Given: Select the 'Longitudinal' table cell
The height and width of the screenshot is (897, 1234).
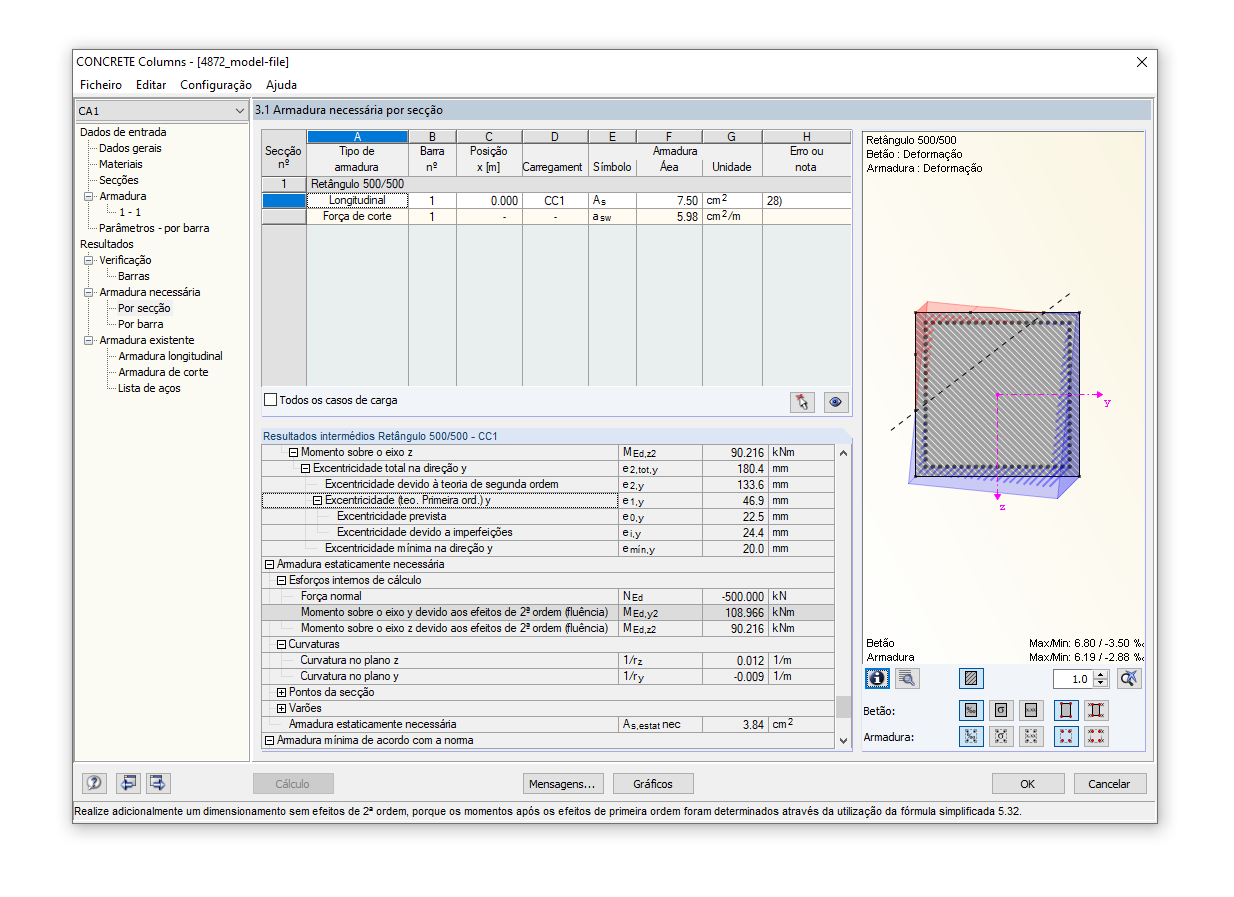Looking at the screenshot, I should point(357,200).
